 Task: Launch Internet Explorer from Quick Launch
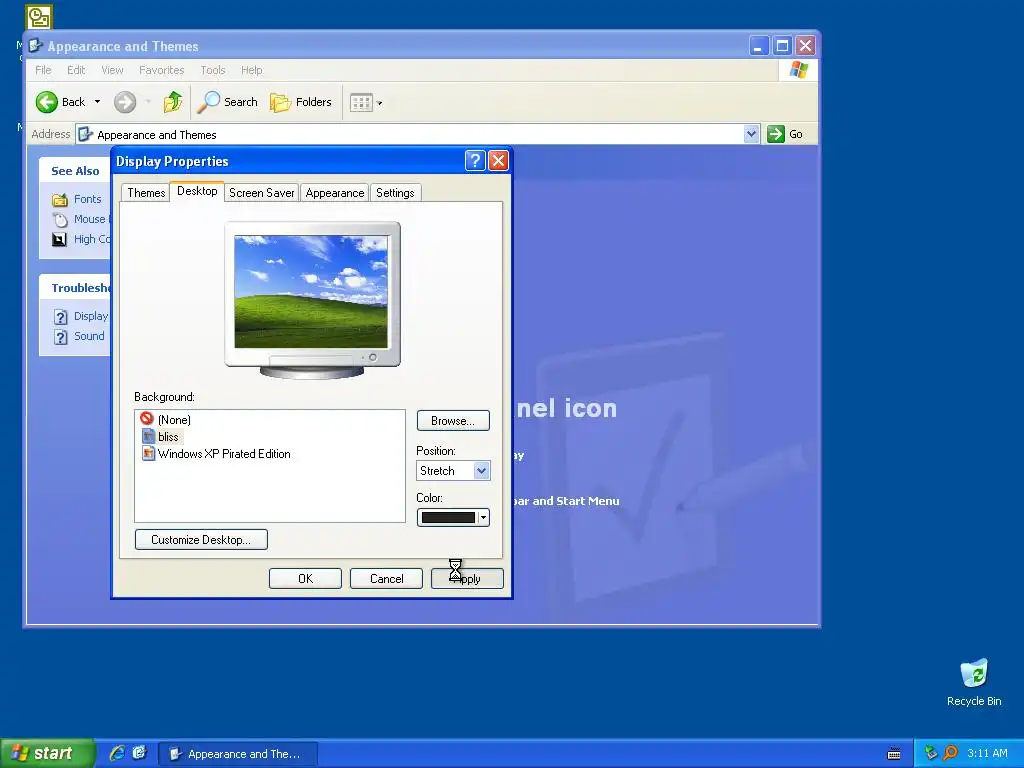point(117,754)
